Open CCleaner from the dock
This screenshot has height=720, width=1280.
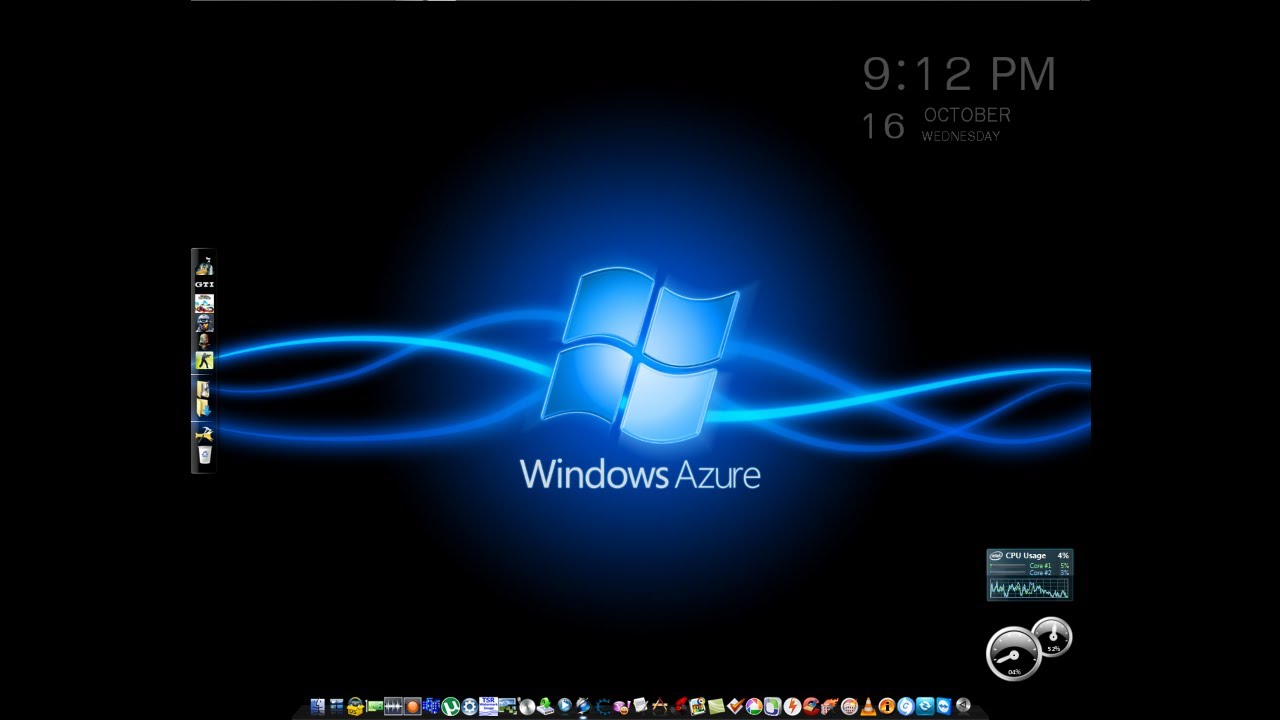tap(811, 706)
